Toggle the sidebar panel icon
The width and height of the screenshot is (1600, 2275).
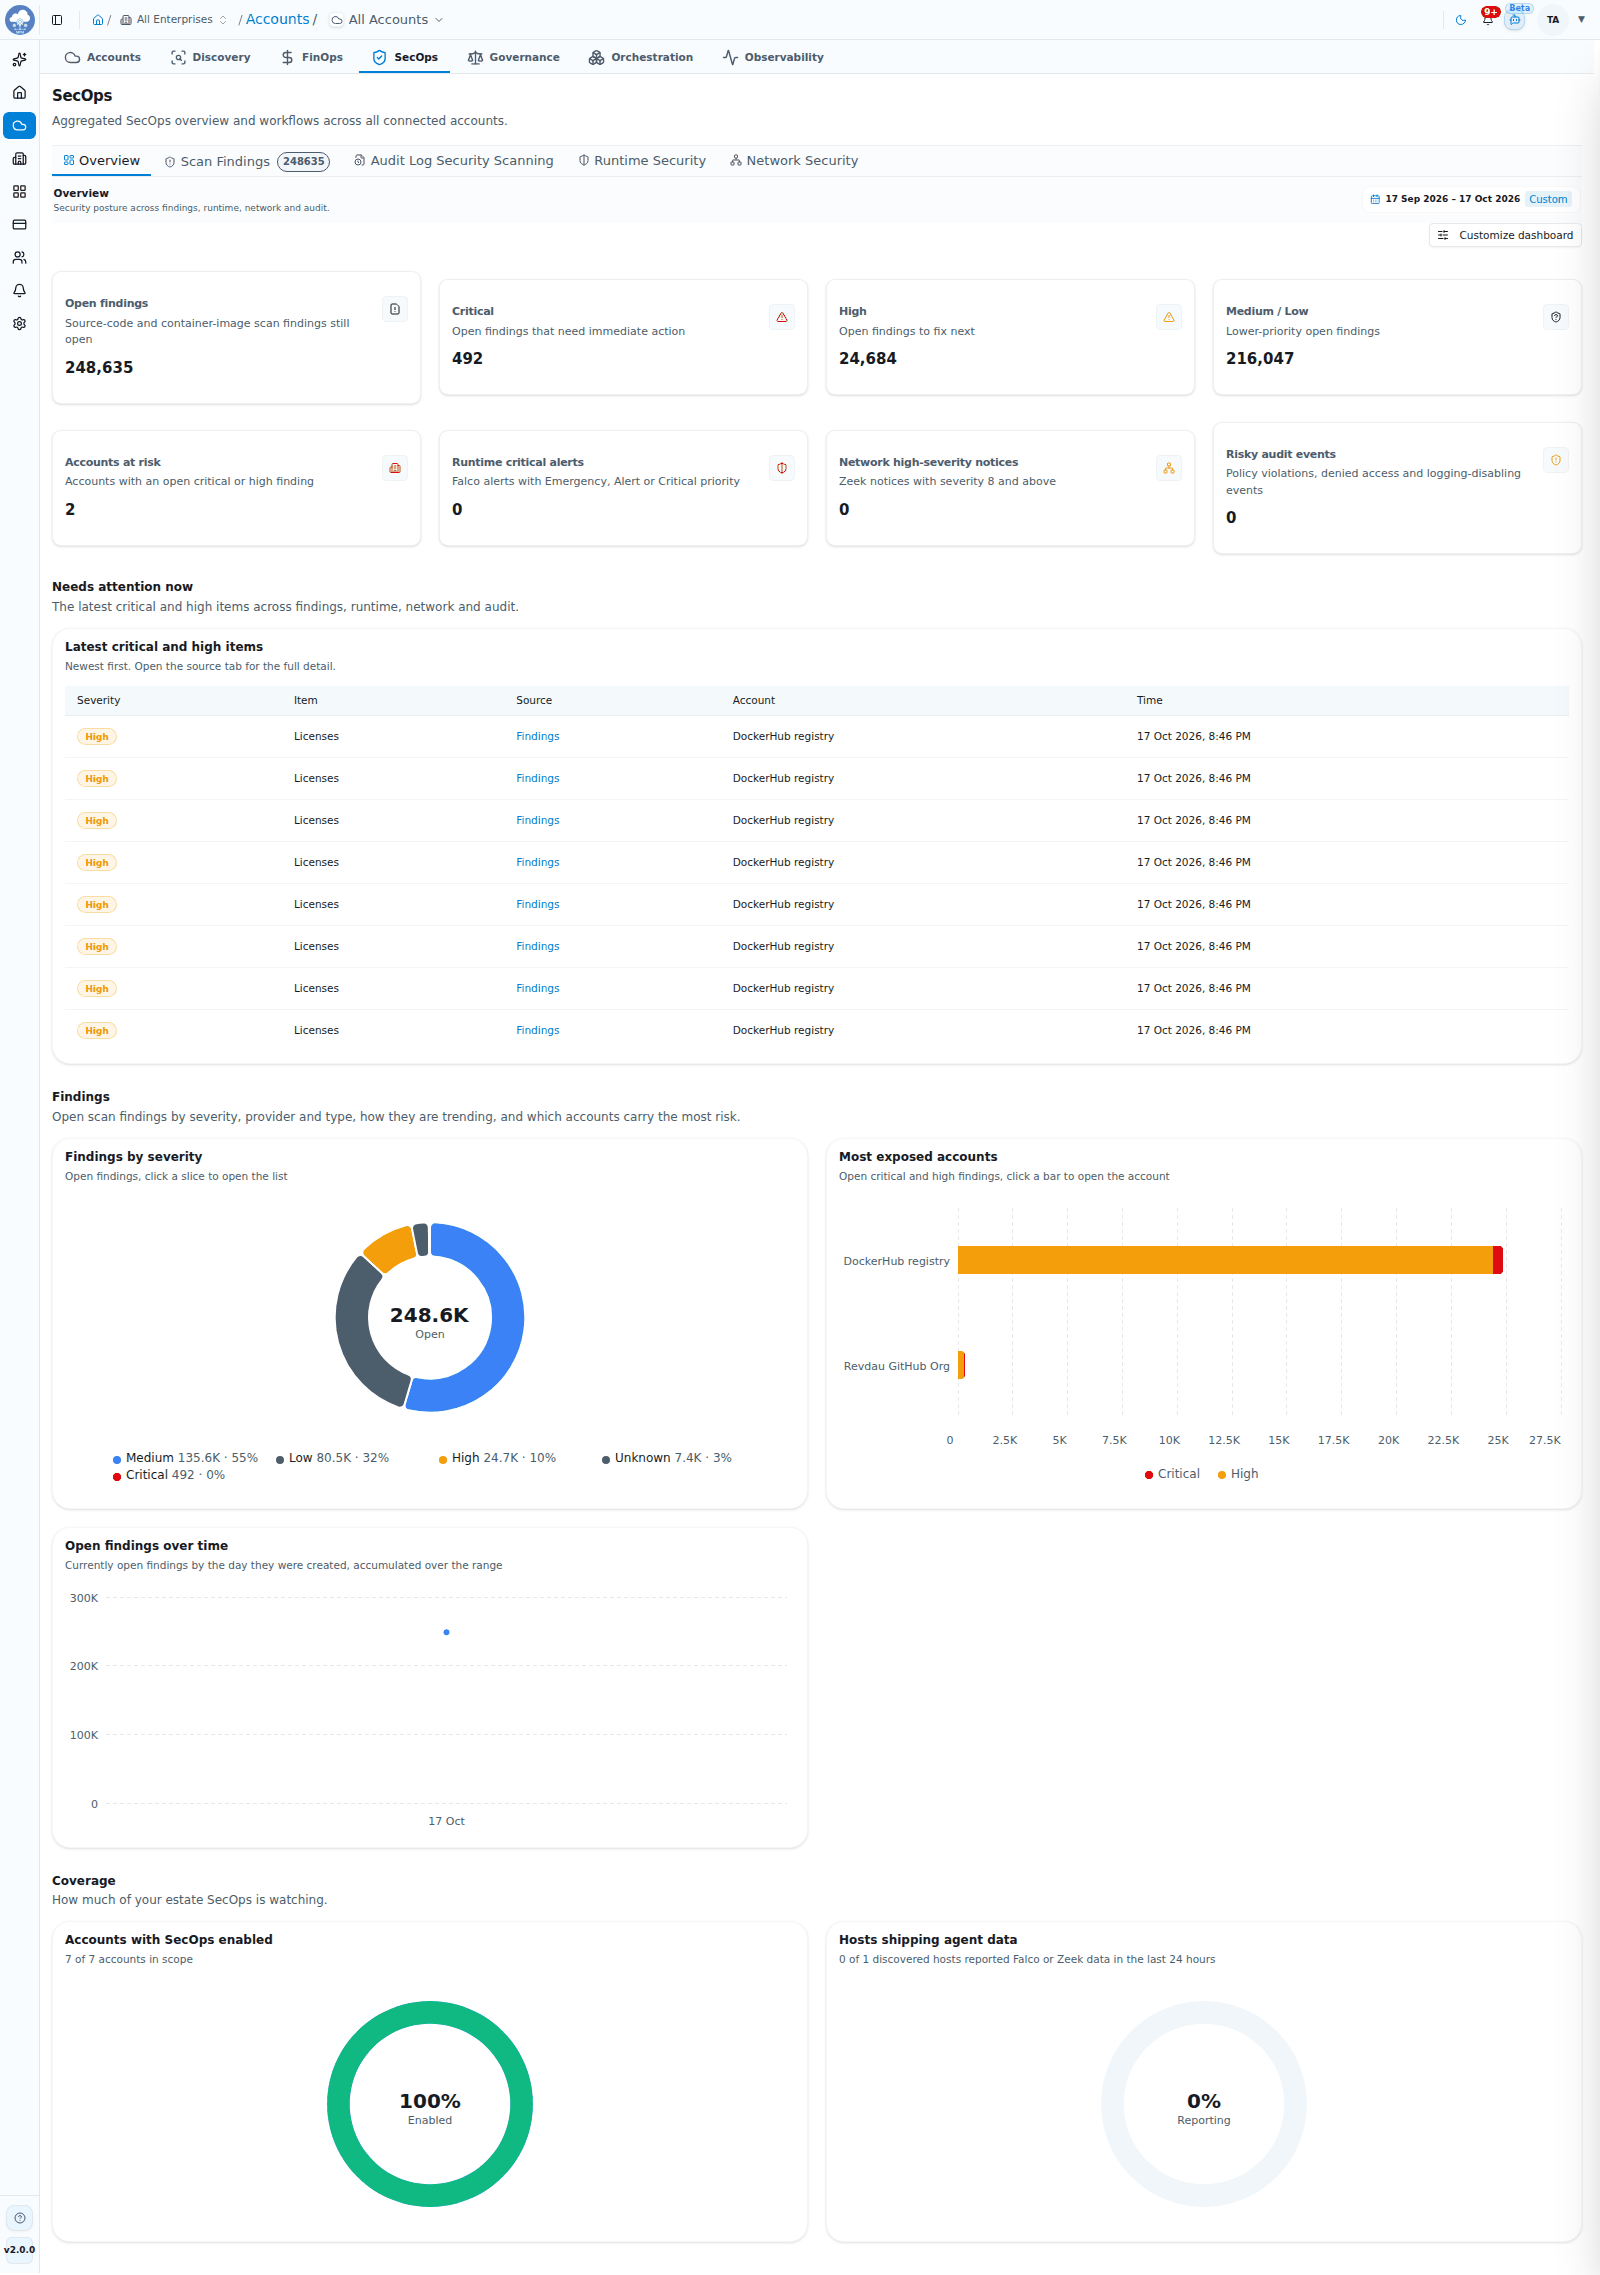pyautogui.click(x=57, y=20)
